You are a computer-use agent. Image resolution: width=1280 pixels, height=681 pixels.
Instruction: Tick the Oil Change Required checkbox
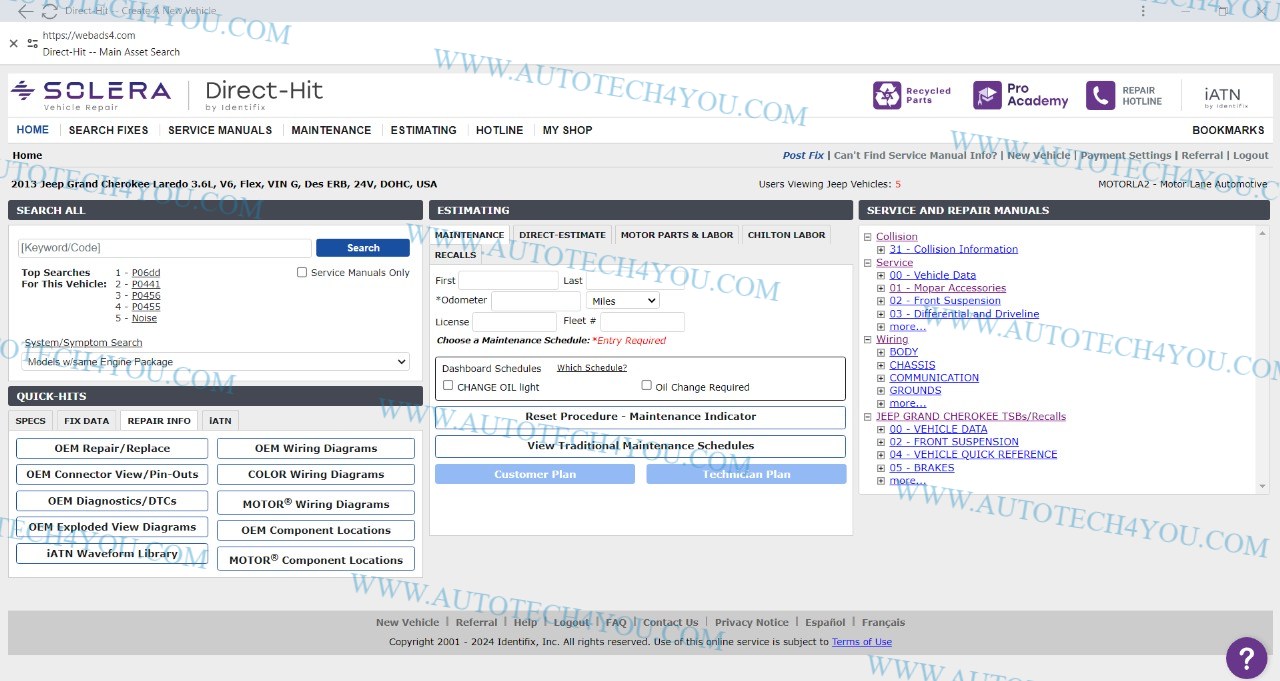click(646, 386)
